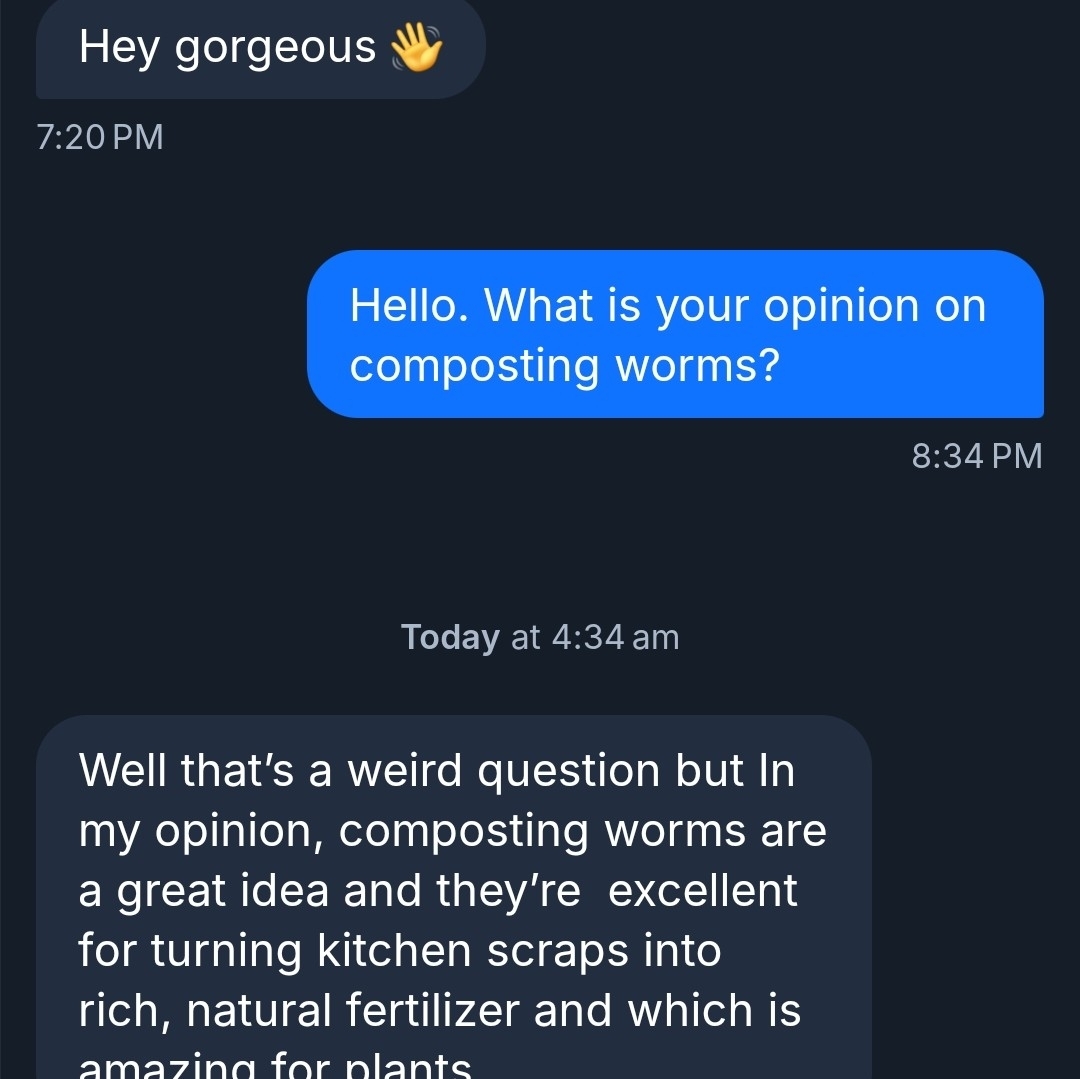
Task: Tap the bold "Today" label
Action: 450,637
